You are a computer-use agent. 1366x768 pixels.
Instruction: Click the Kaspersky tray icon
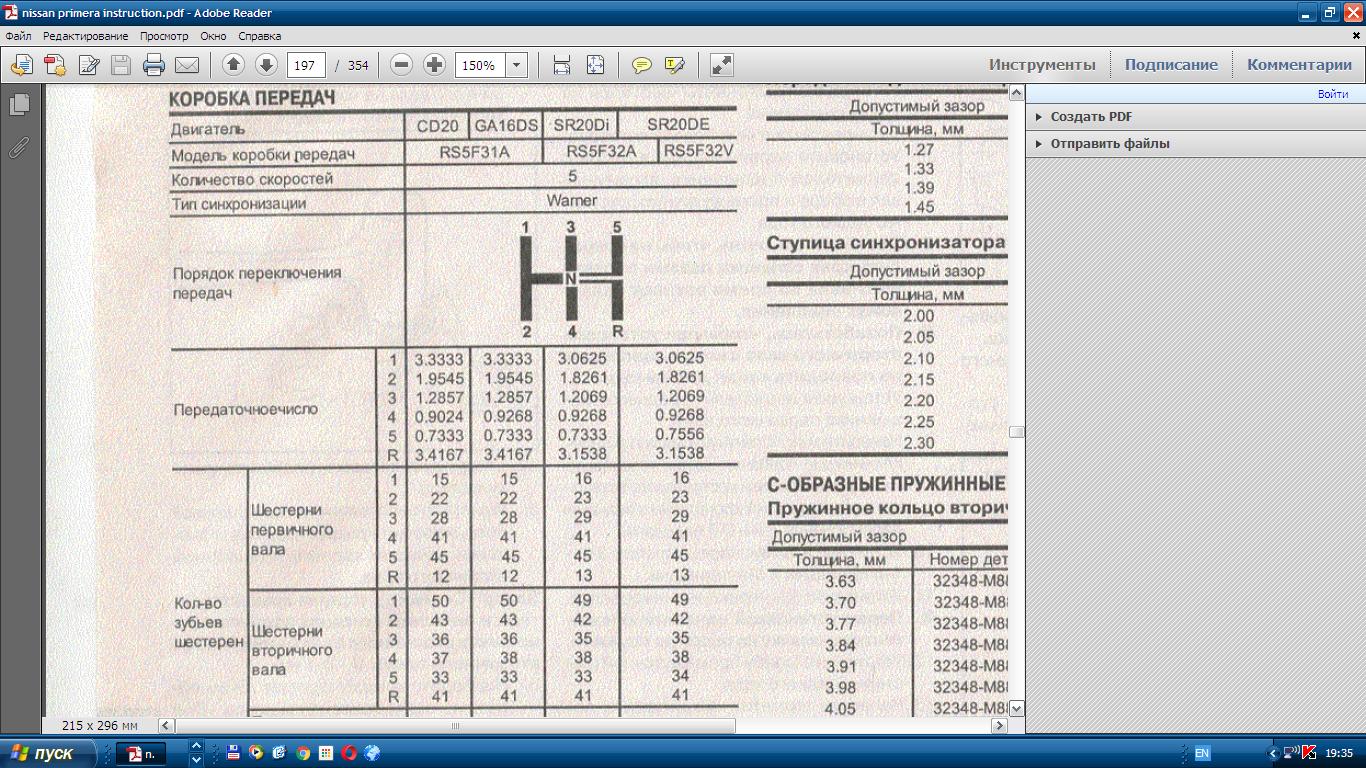(x=1310, y=753)
